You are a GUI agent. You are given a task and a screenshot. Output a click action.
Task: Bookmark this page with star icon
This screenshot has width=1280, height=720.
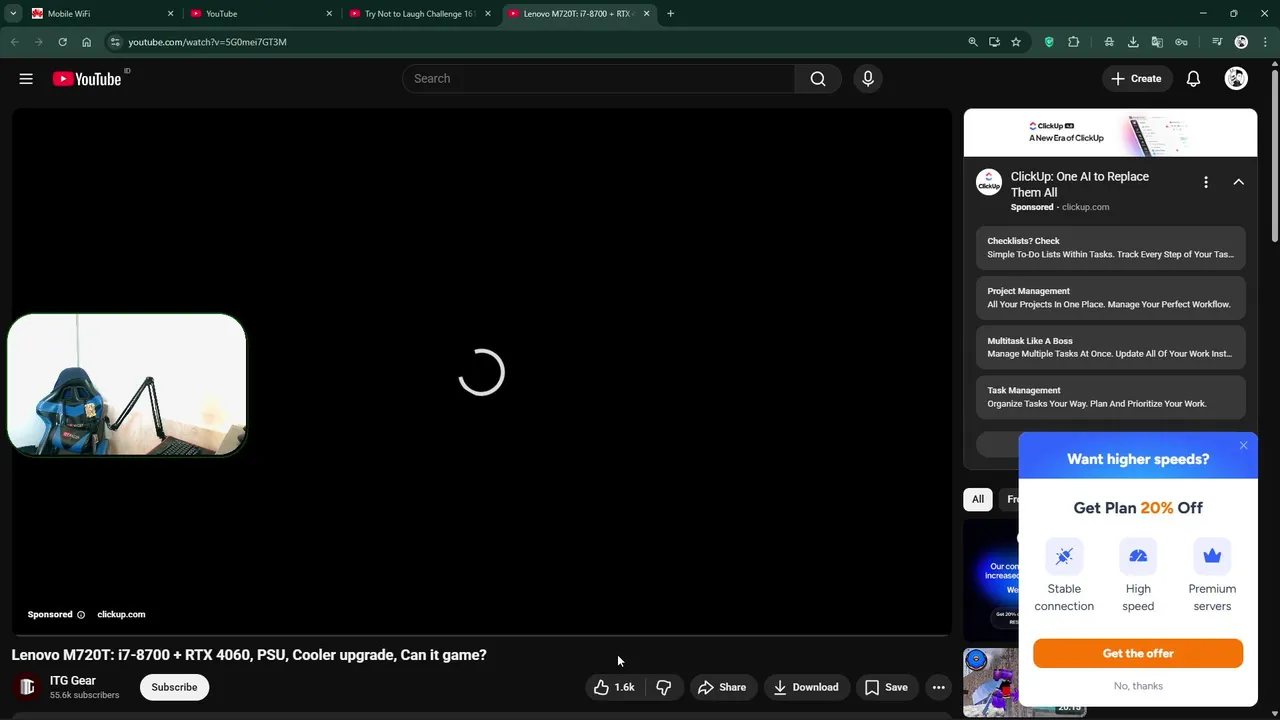[1016, 42]
